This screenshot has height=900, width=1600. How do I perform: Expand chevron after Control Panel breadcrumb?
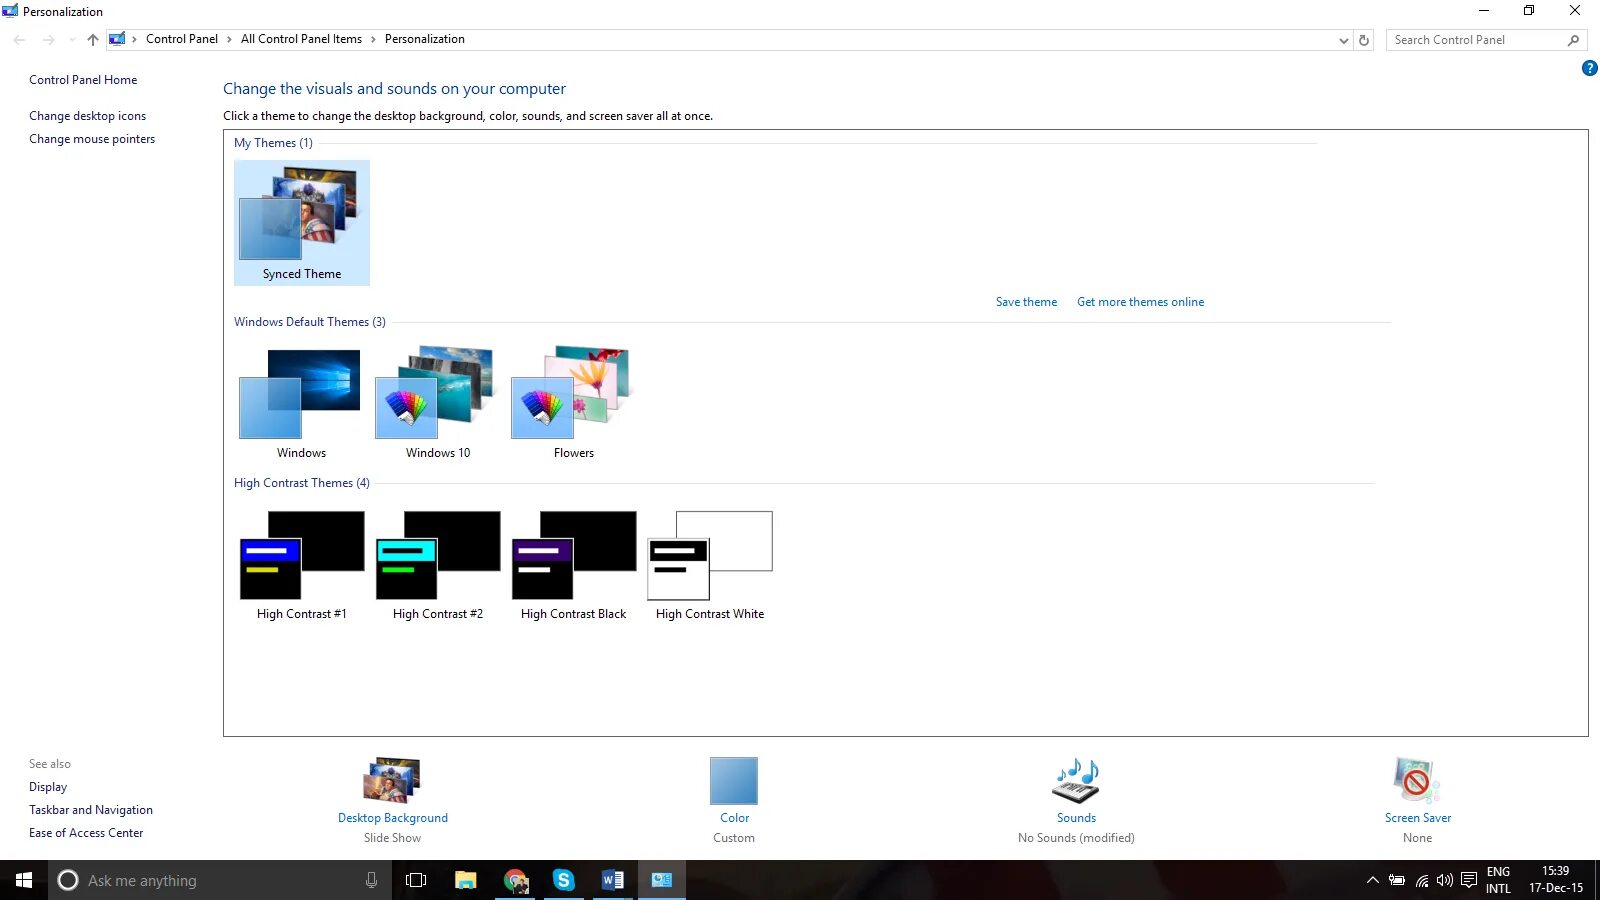coord(229,39)
